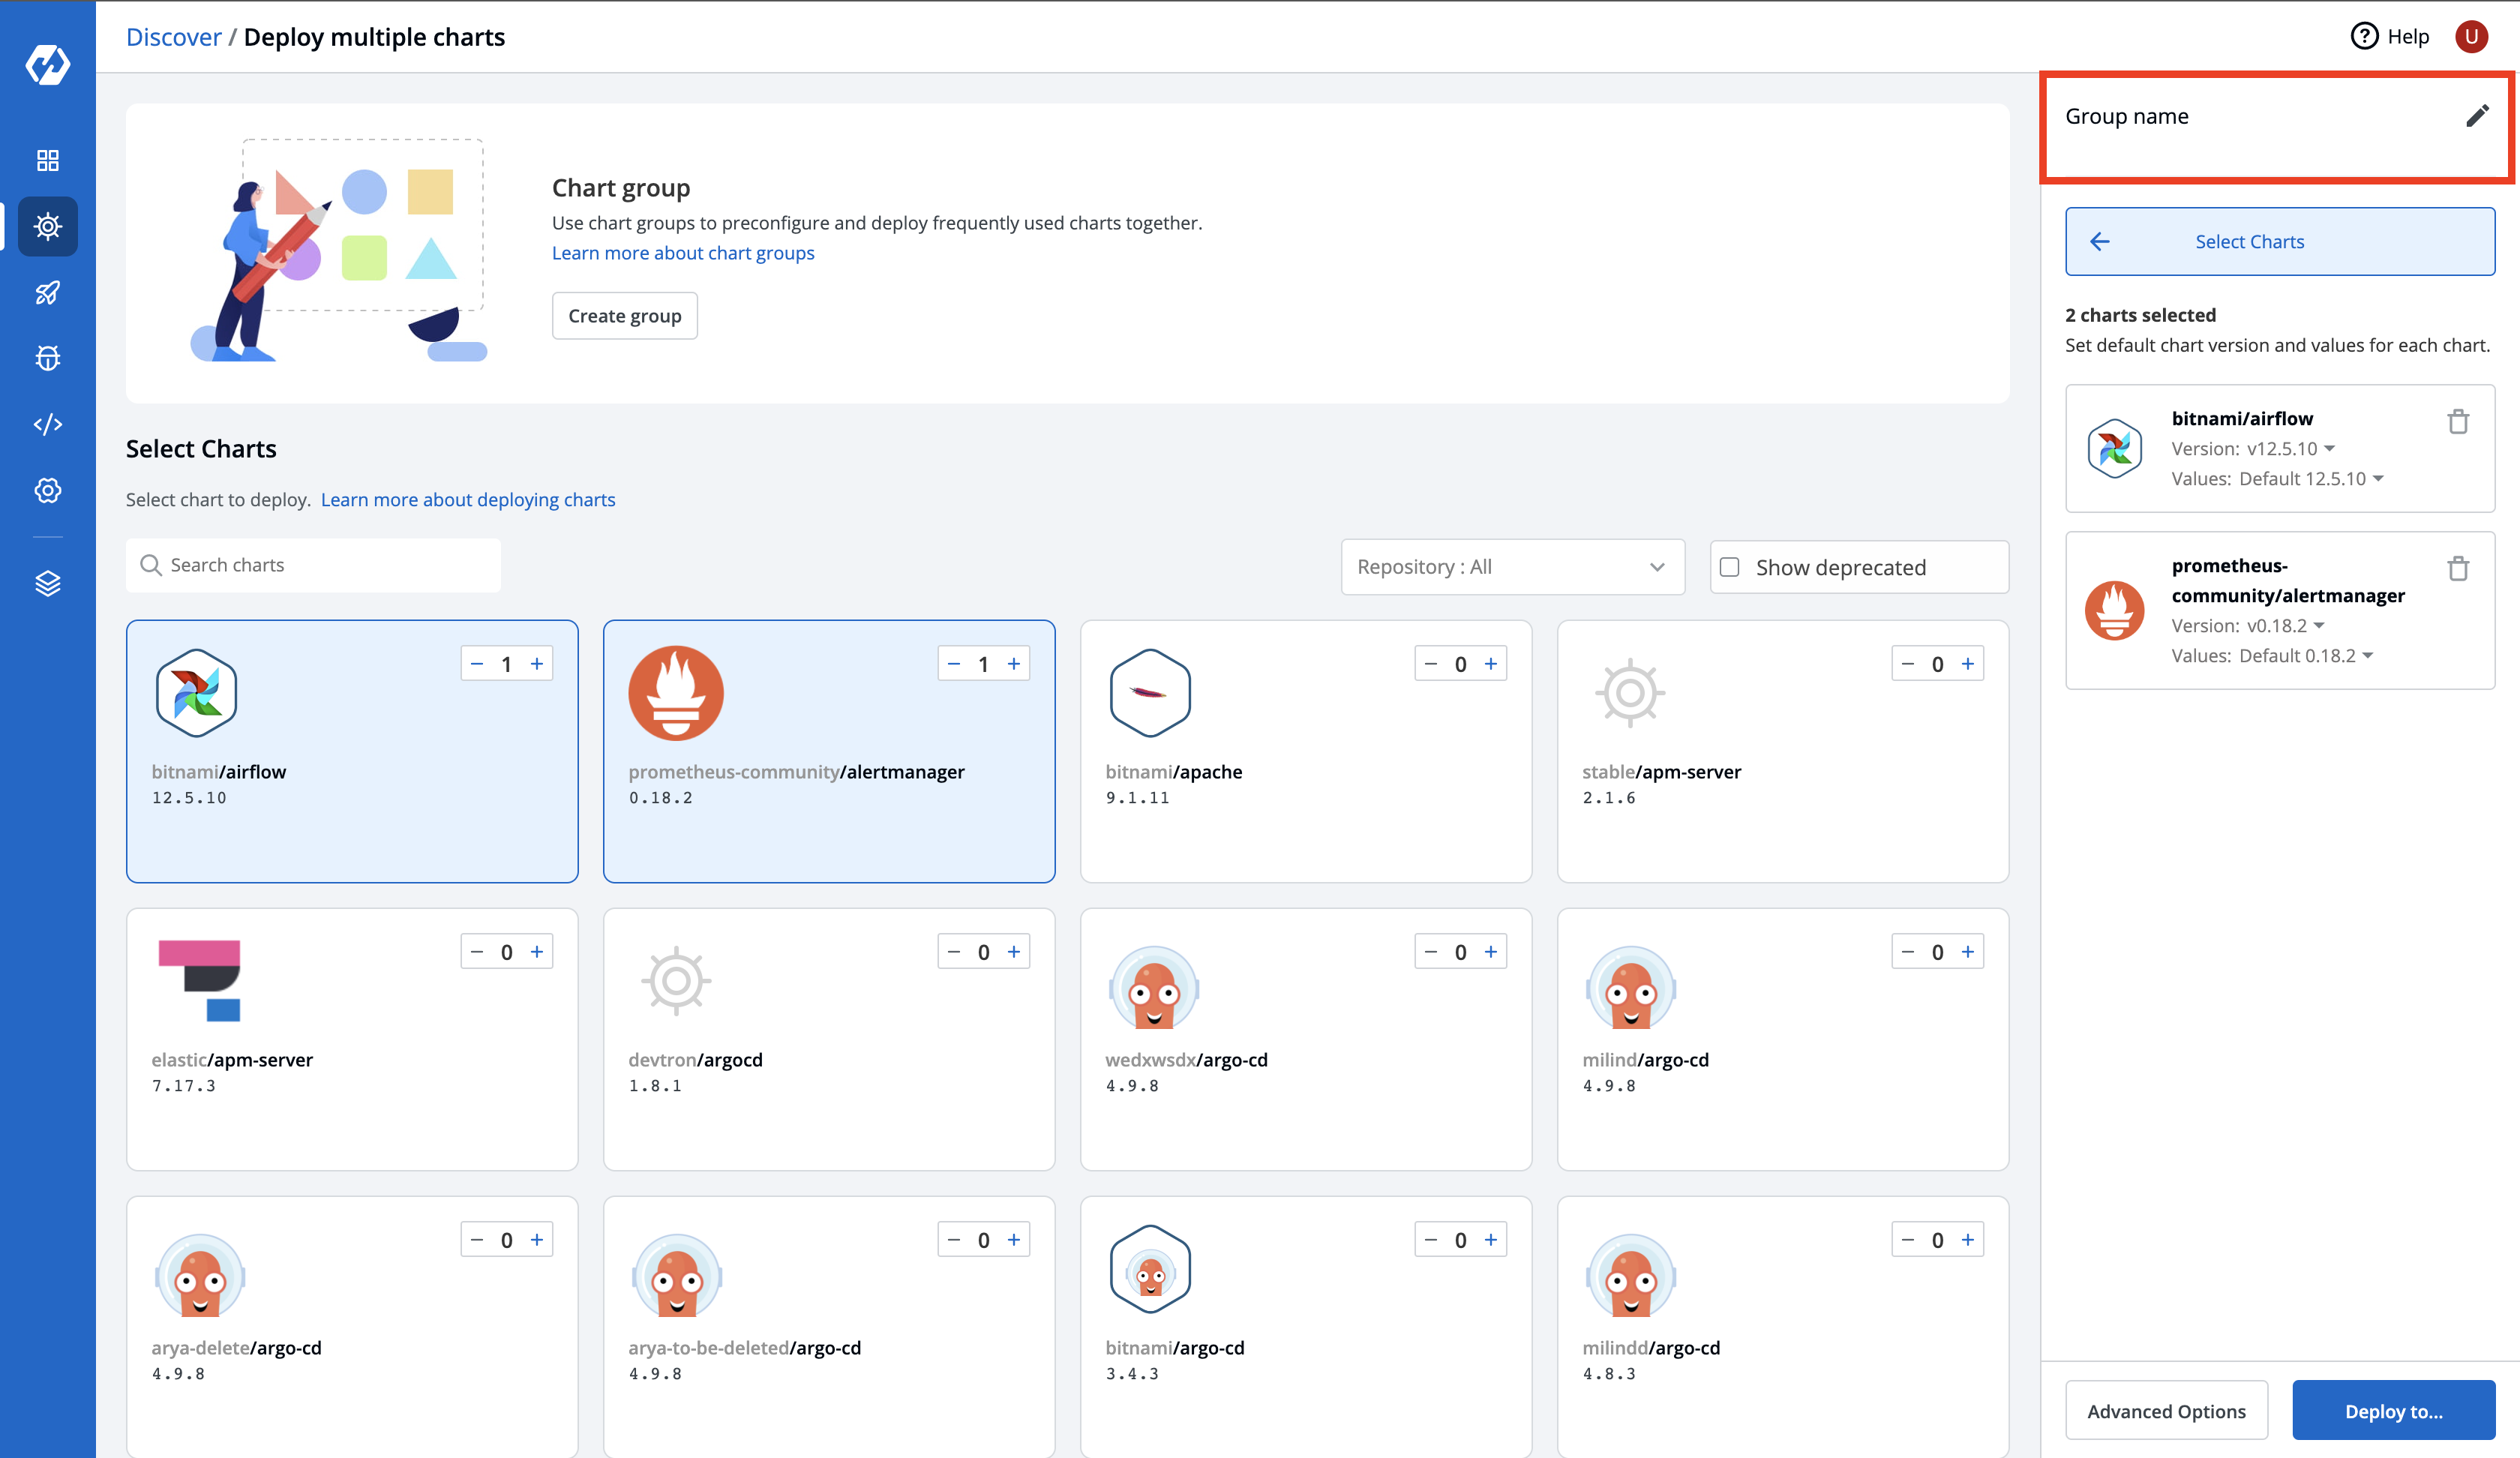Open the rocket Deployment Groups sidebar icon
The image size is (2520, 1458).
(x=47, y=292)
